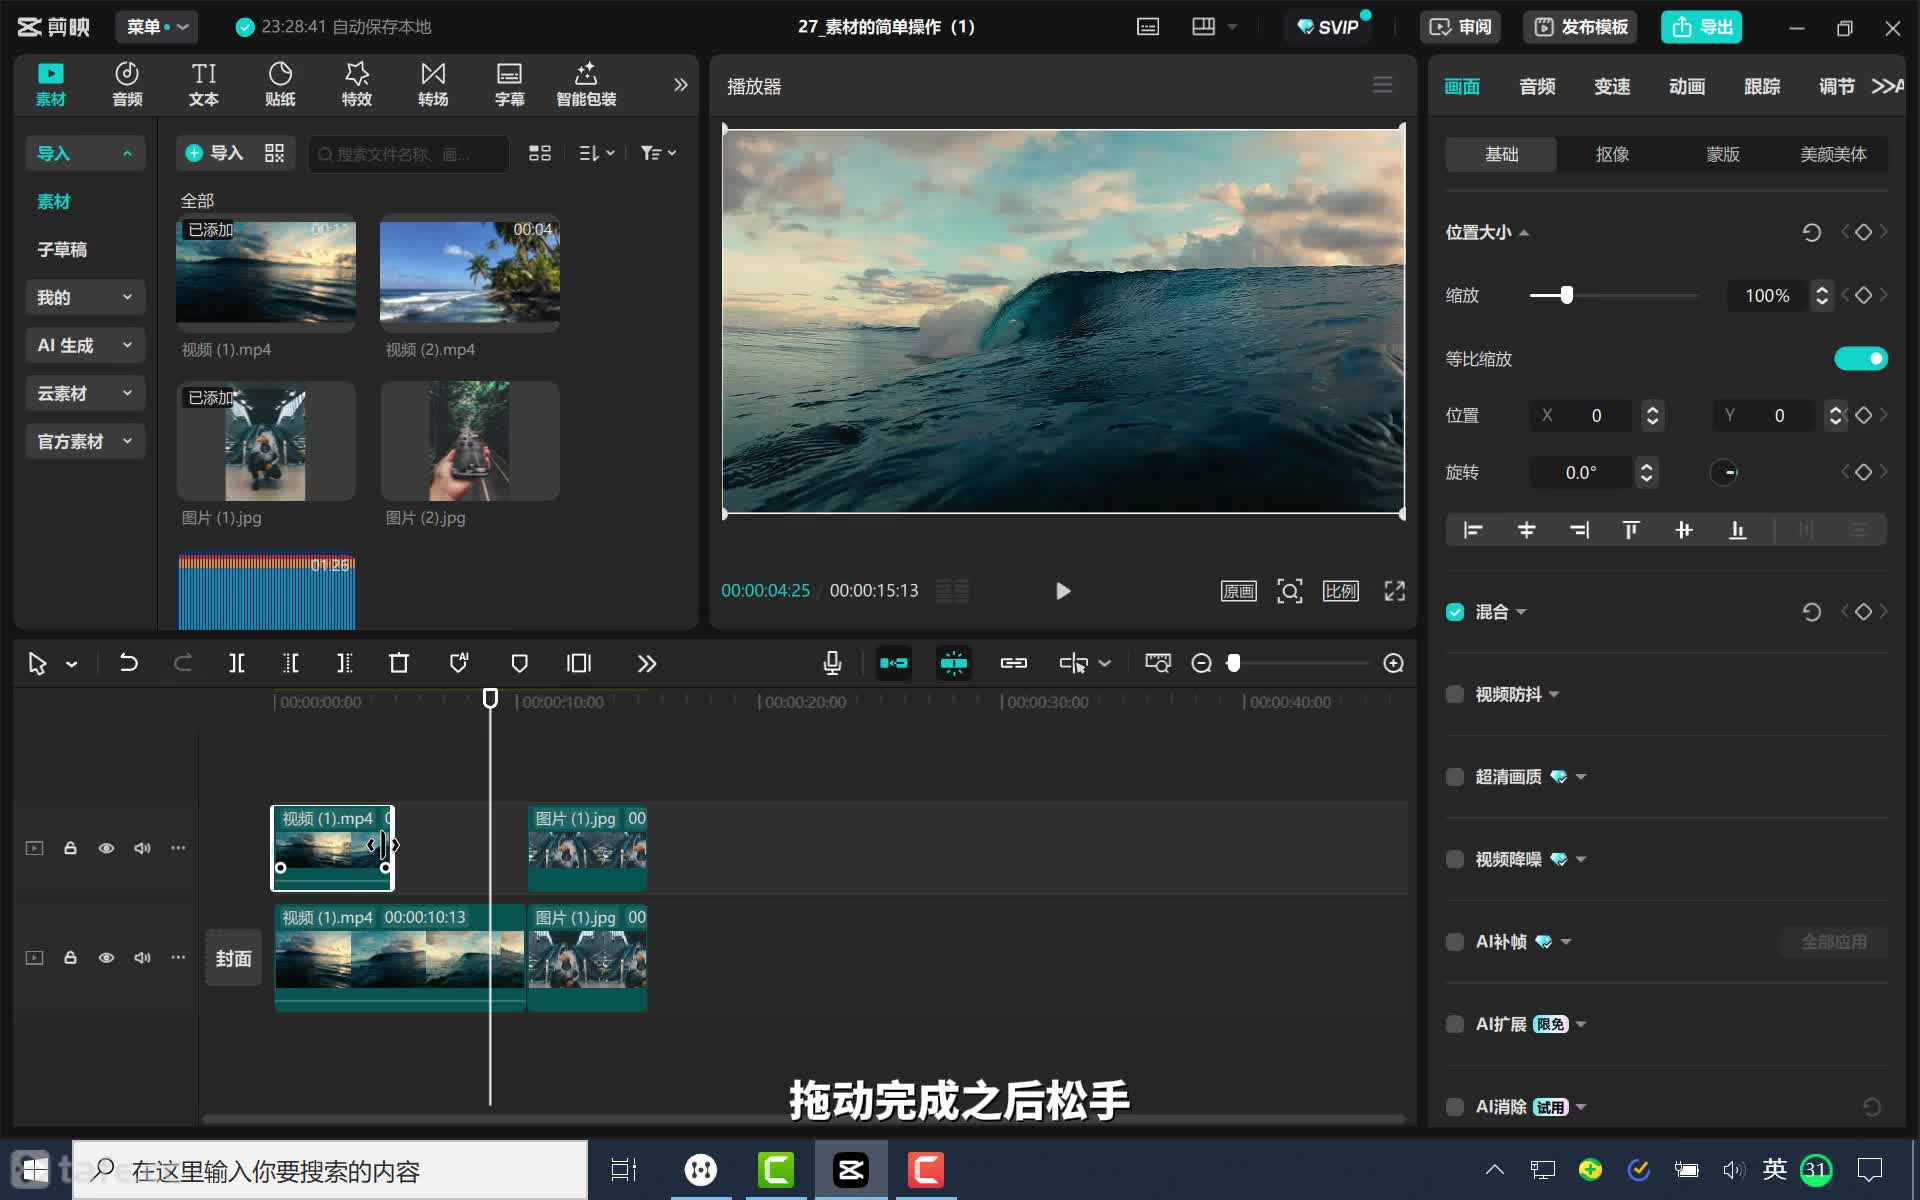This screenshot has height=1200, width=1920.
Task: Mute the main track with speaker icon
Action: [x=142, y=958]
